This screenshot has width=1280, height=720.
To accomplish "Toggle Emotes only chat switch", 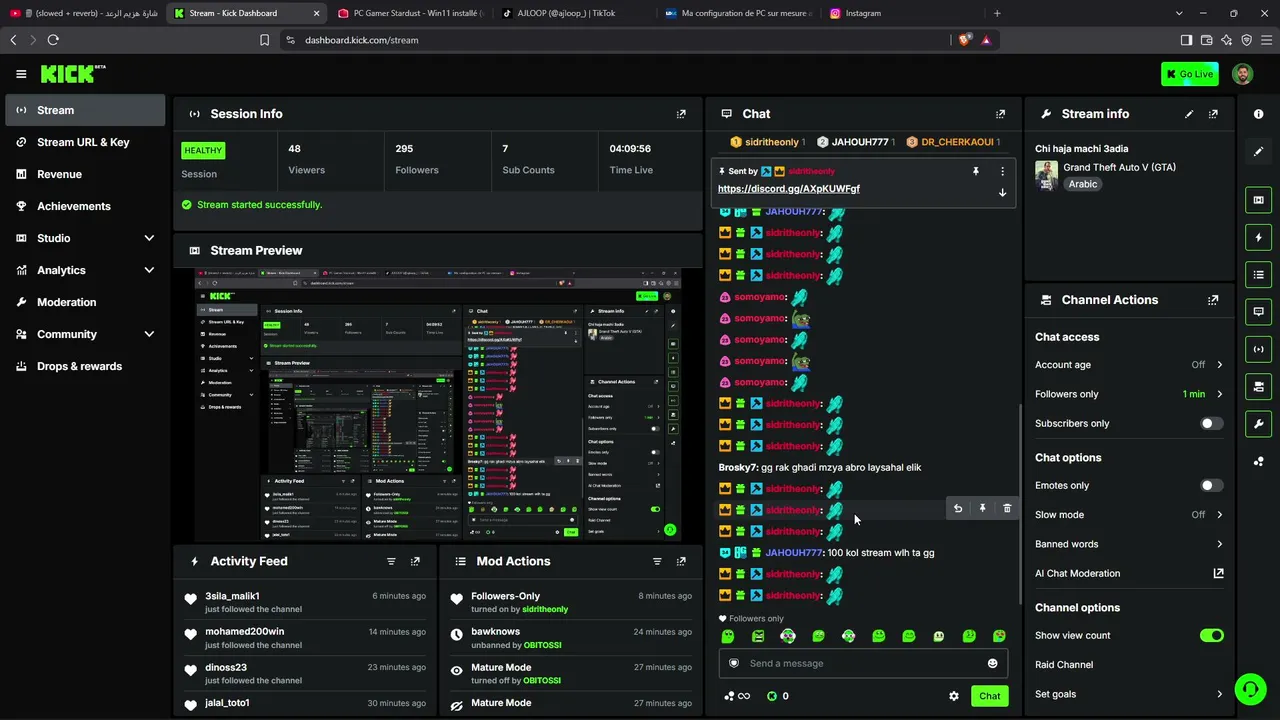I will (1211, 486).
